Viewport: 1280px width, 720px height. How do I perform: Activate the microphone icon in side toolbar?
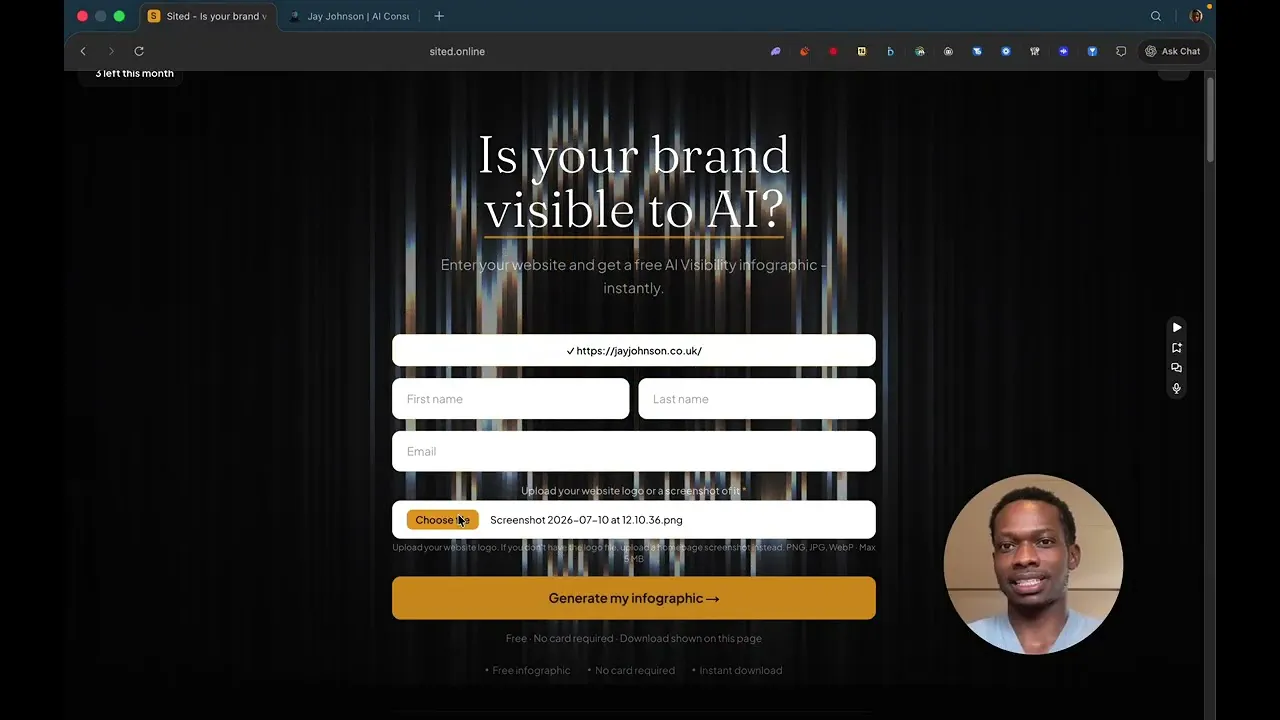[x=1177, y=388]
